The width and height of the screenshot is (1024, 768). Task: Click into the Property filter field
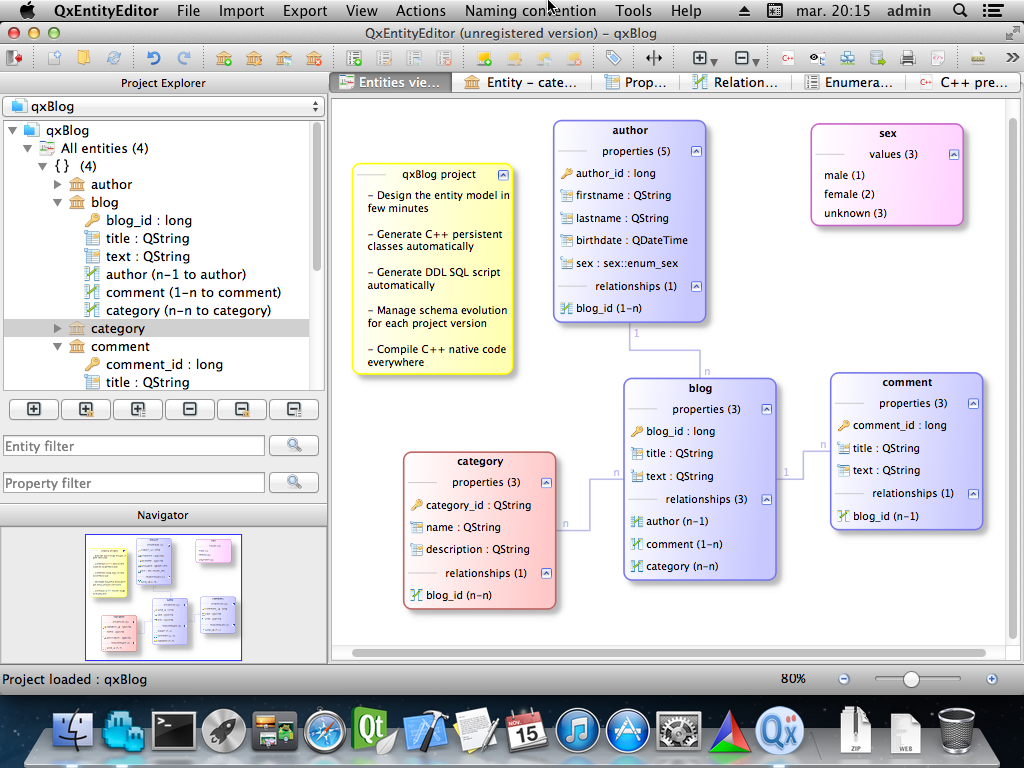[x=134, y=483]
